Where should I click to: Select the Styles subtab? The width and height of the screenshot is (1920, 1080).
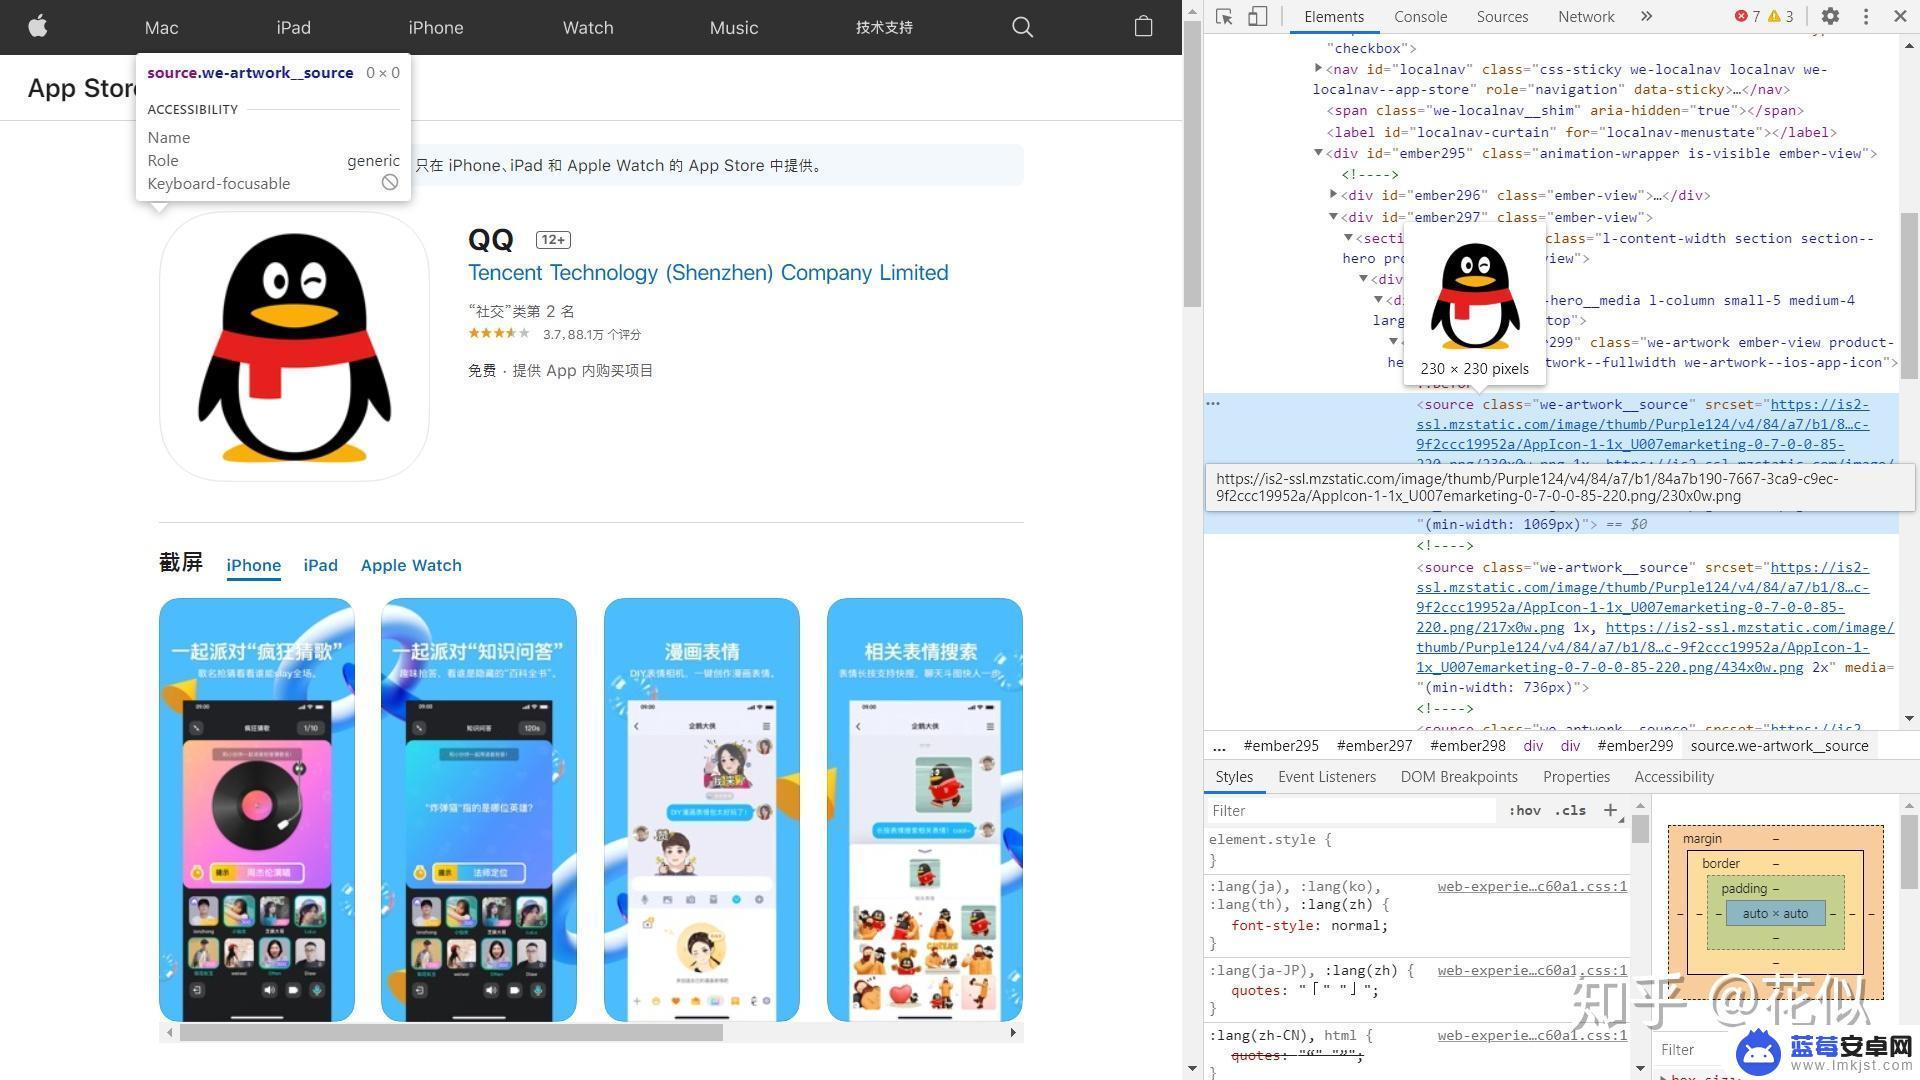pyautogui.click(x=1234, y=777)
